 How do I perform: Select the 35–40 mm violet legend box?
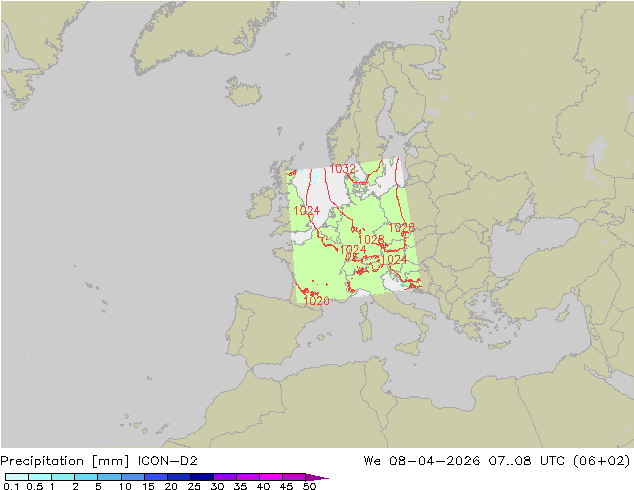(248, 477)
